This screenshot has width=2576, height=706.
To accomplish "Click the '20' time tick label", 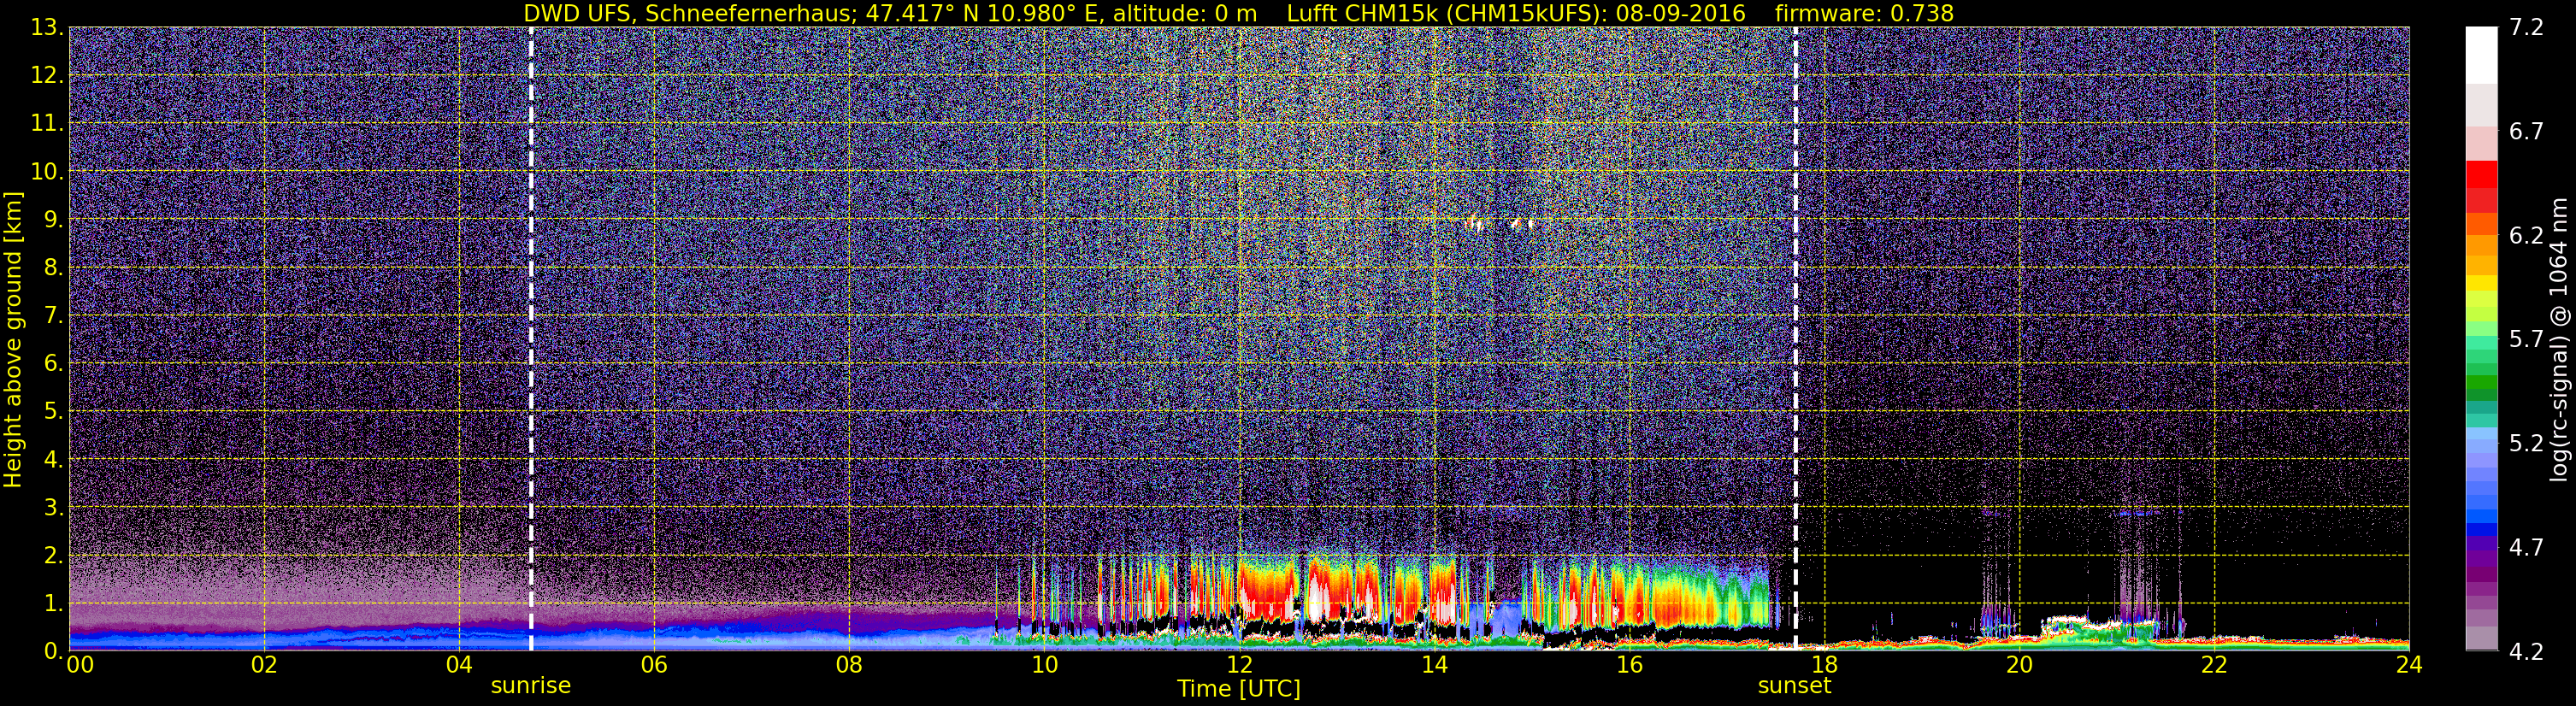I will click(2019, 665).
